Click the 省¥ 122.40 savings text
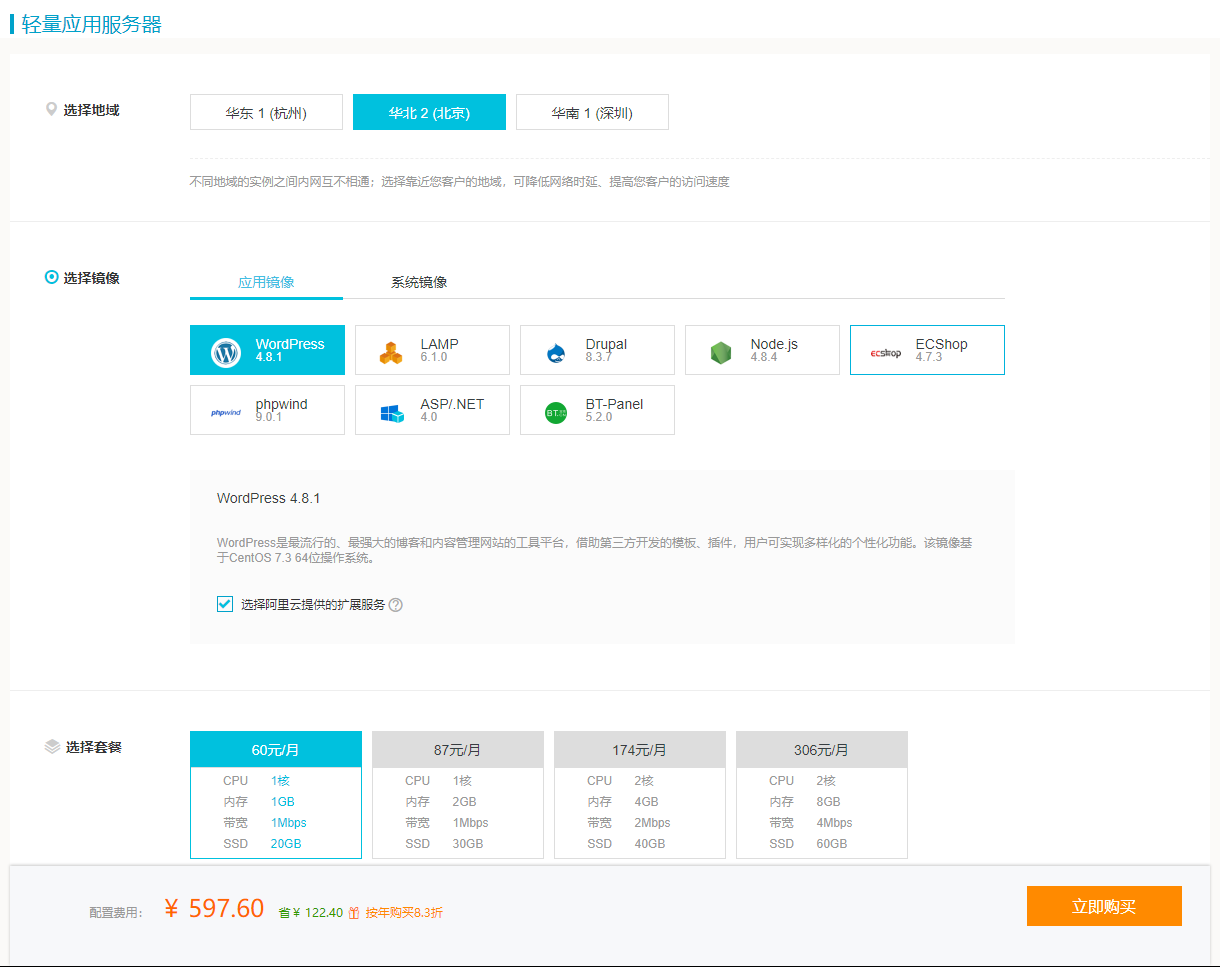 (311, 913)
